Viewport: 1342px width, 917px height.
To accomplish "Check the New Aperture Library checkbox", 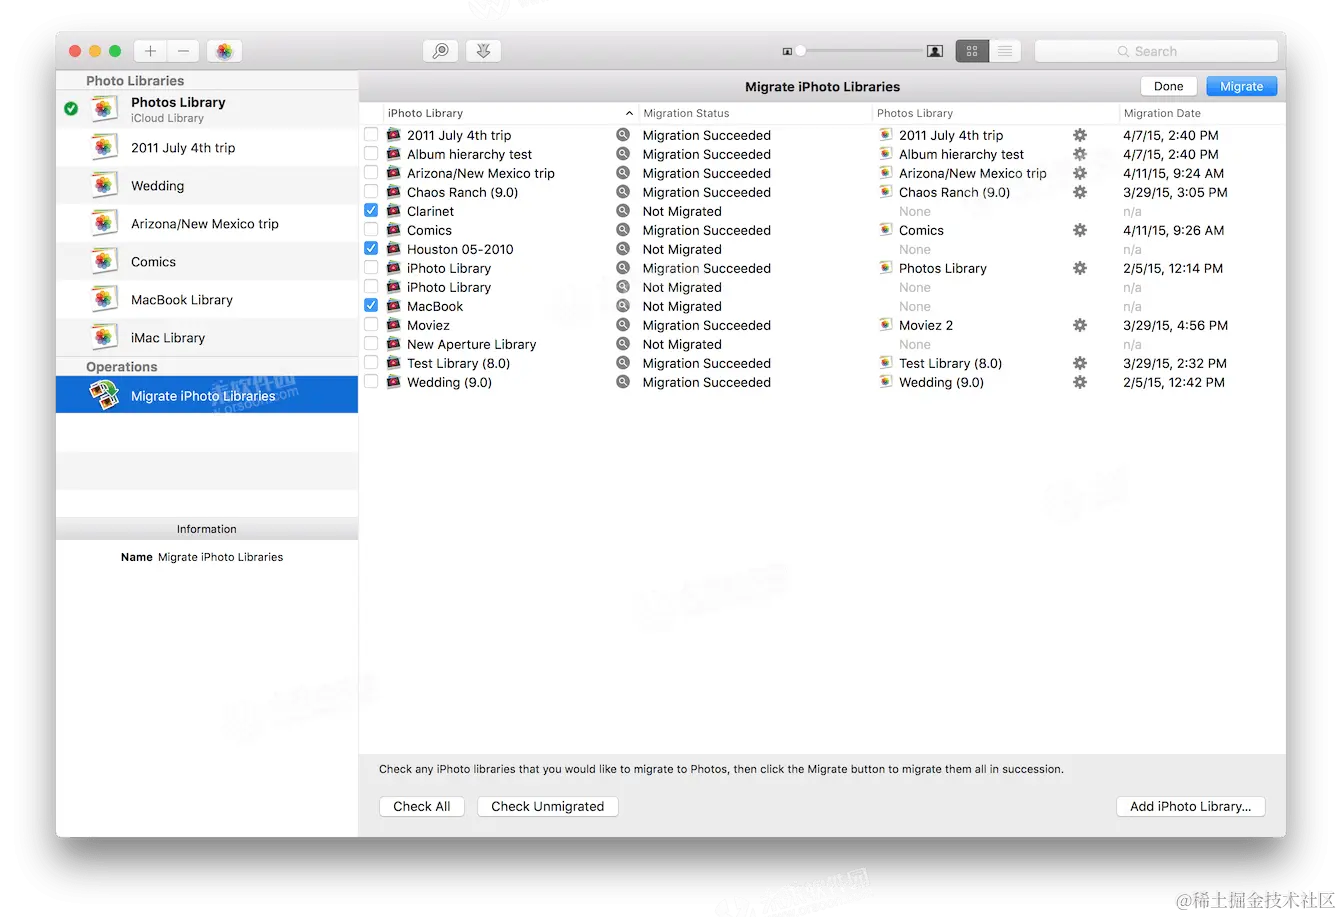I will tap(371, 344).
